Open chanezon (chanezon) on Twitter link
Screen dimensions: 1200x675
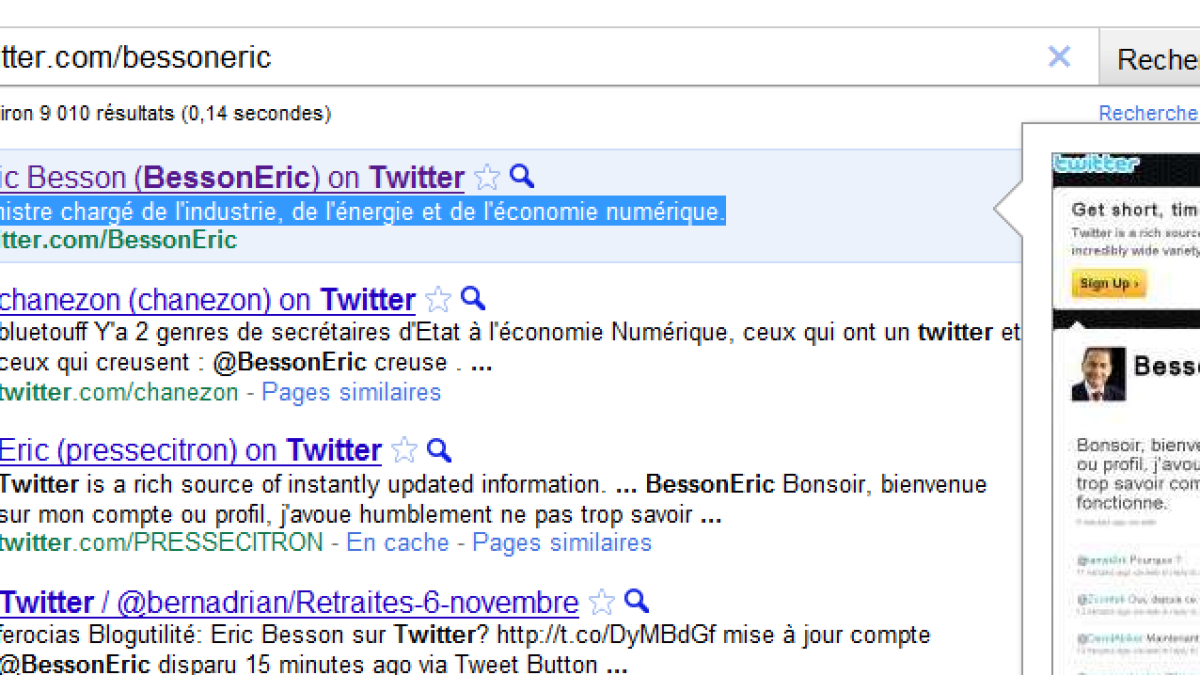pos(208,300)
